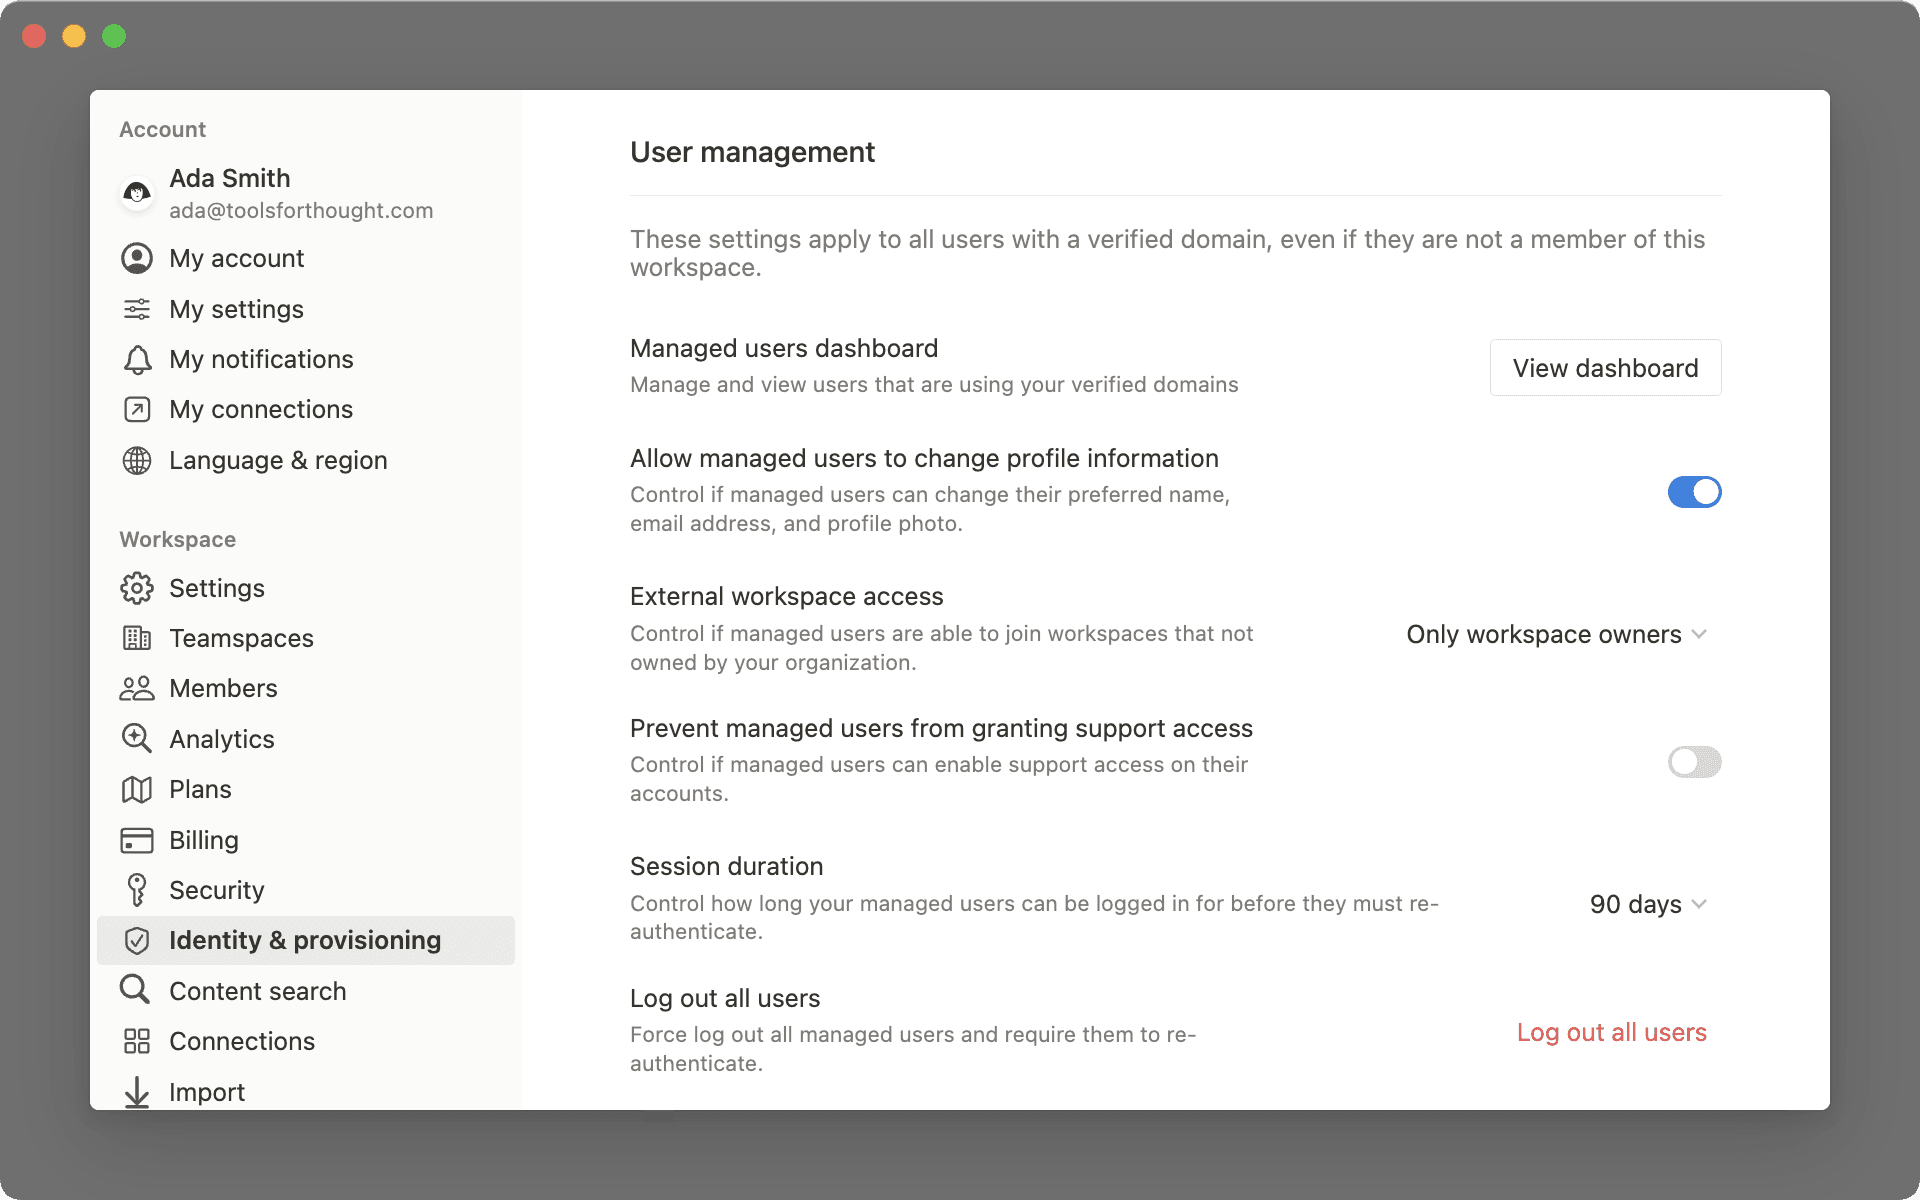This screenshot has height=1200, width=1920.
Task: Click the Import download icon
Action: [137, 1091]
